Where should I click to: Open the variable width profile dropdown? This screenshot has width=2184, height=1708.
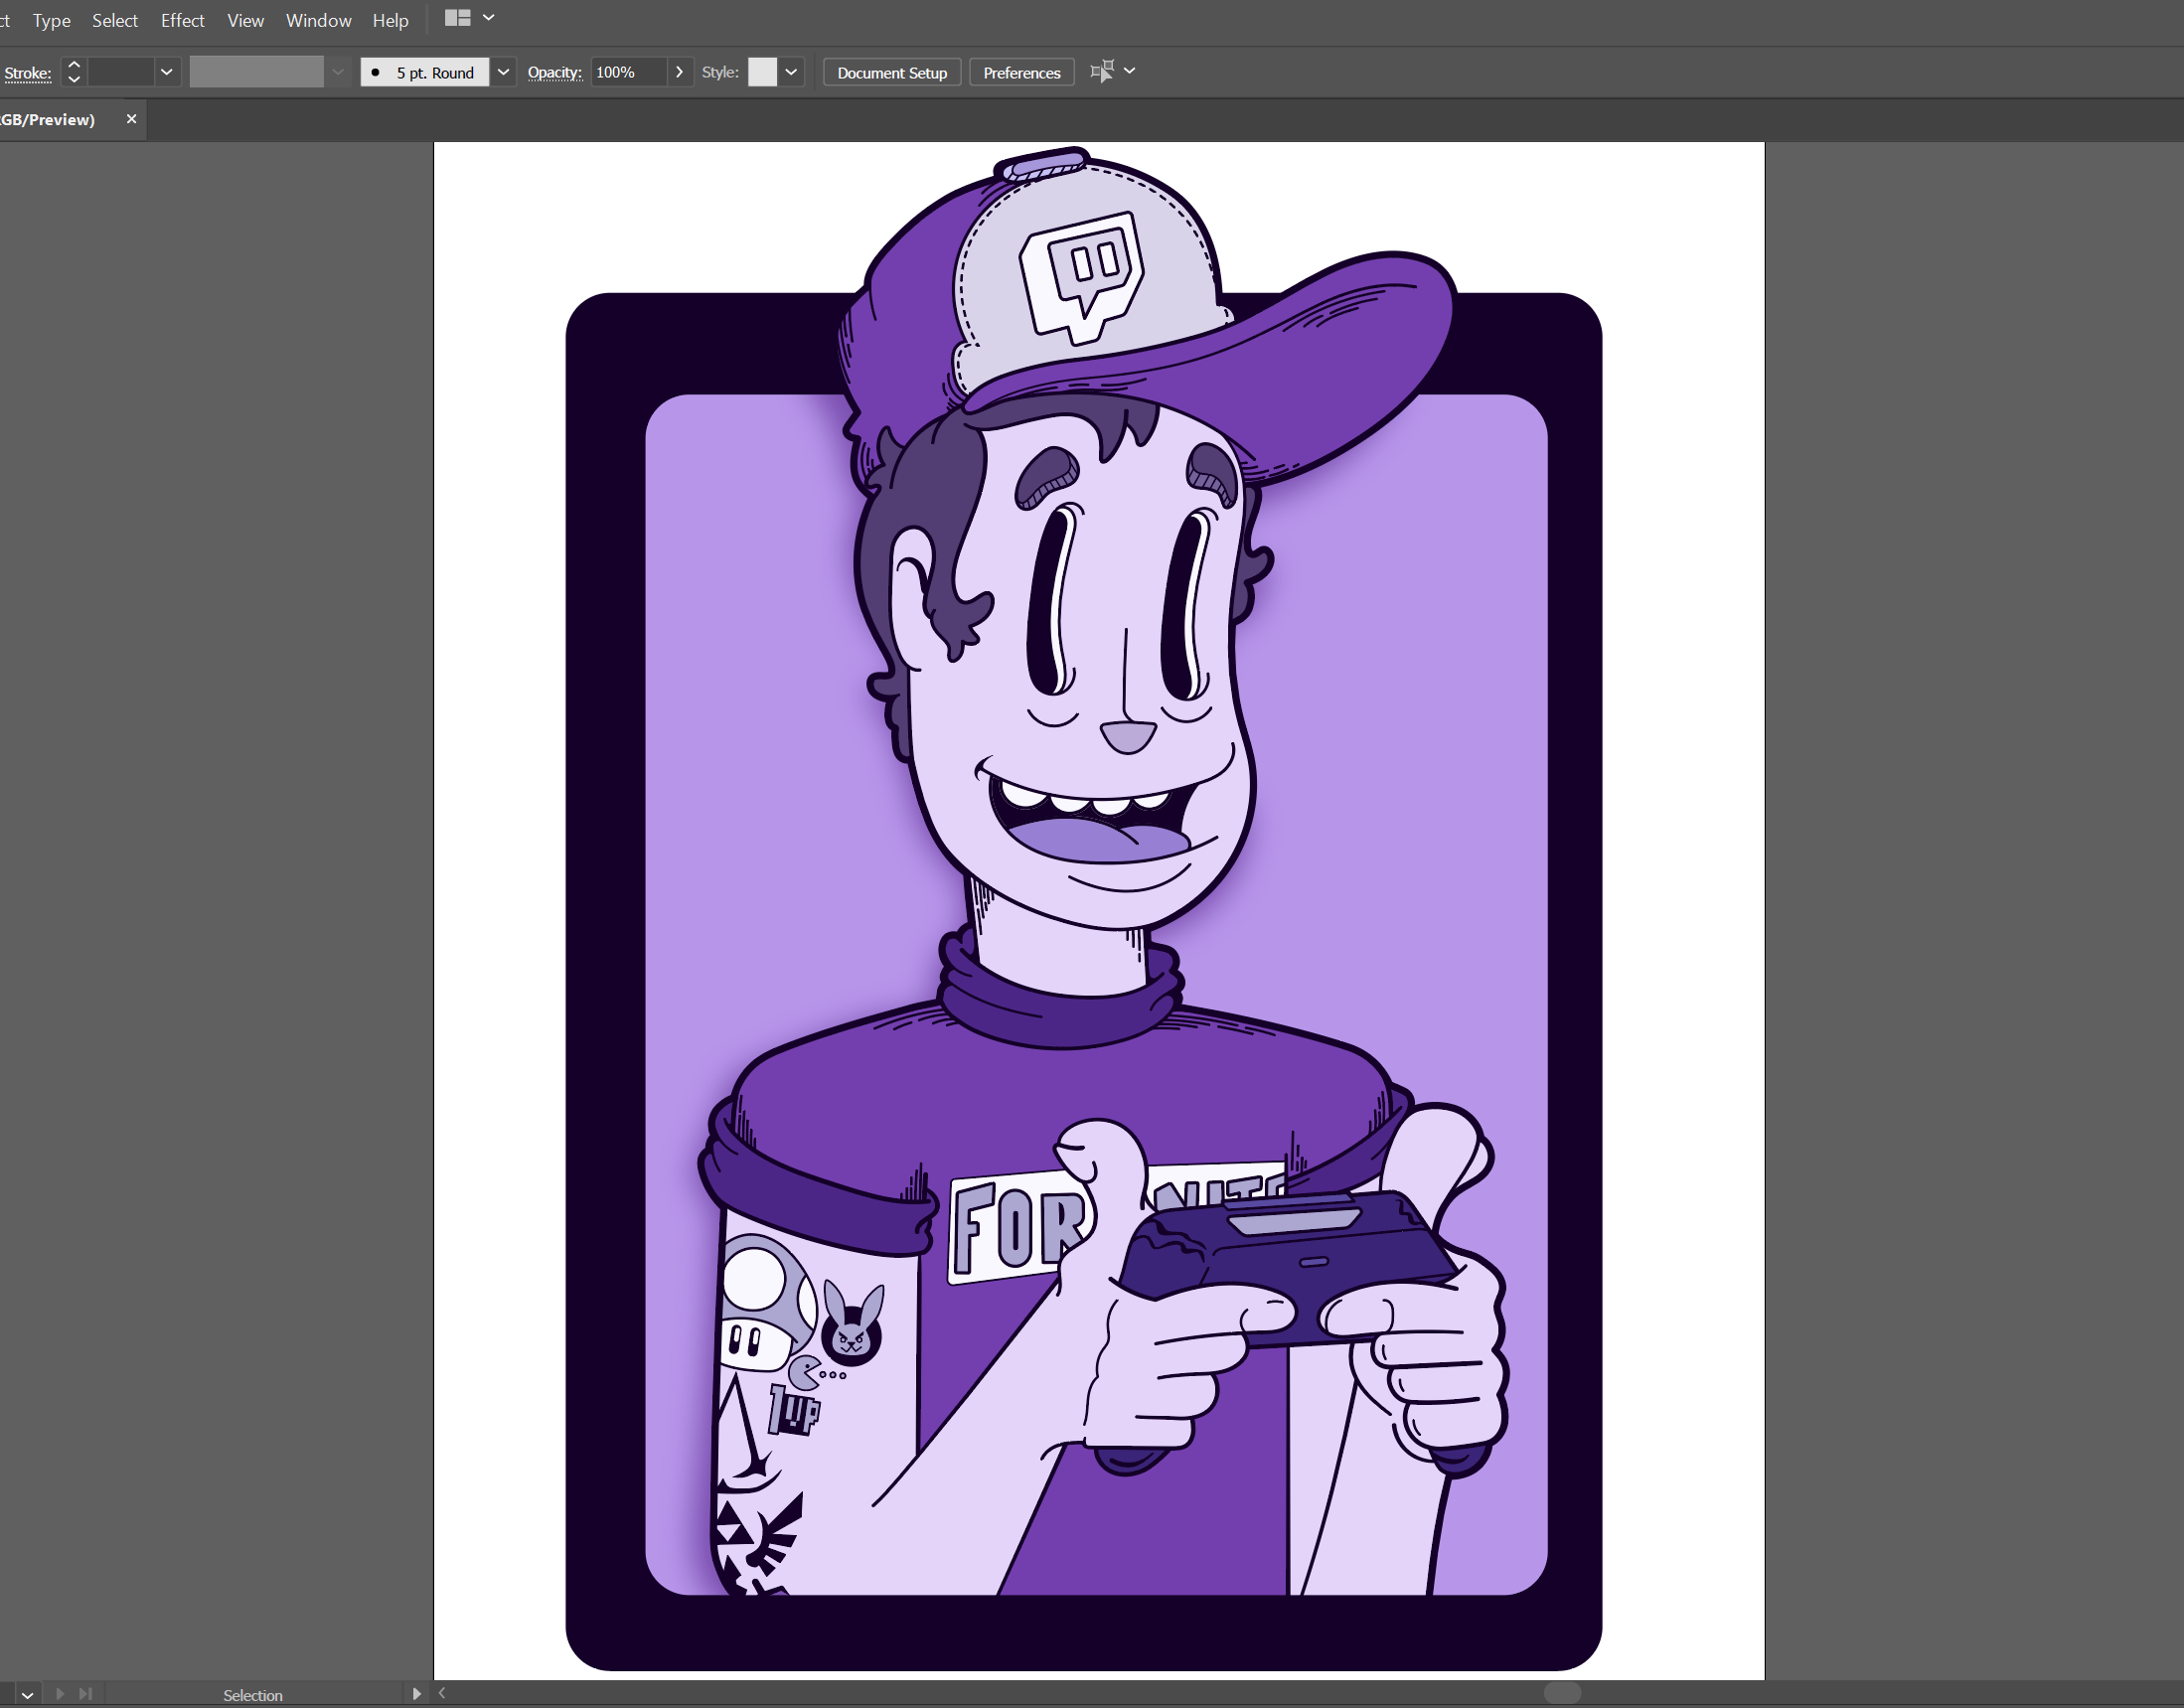[x=338, y=72]
